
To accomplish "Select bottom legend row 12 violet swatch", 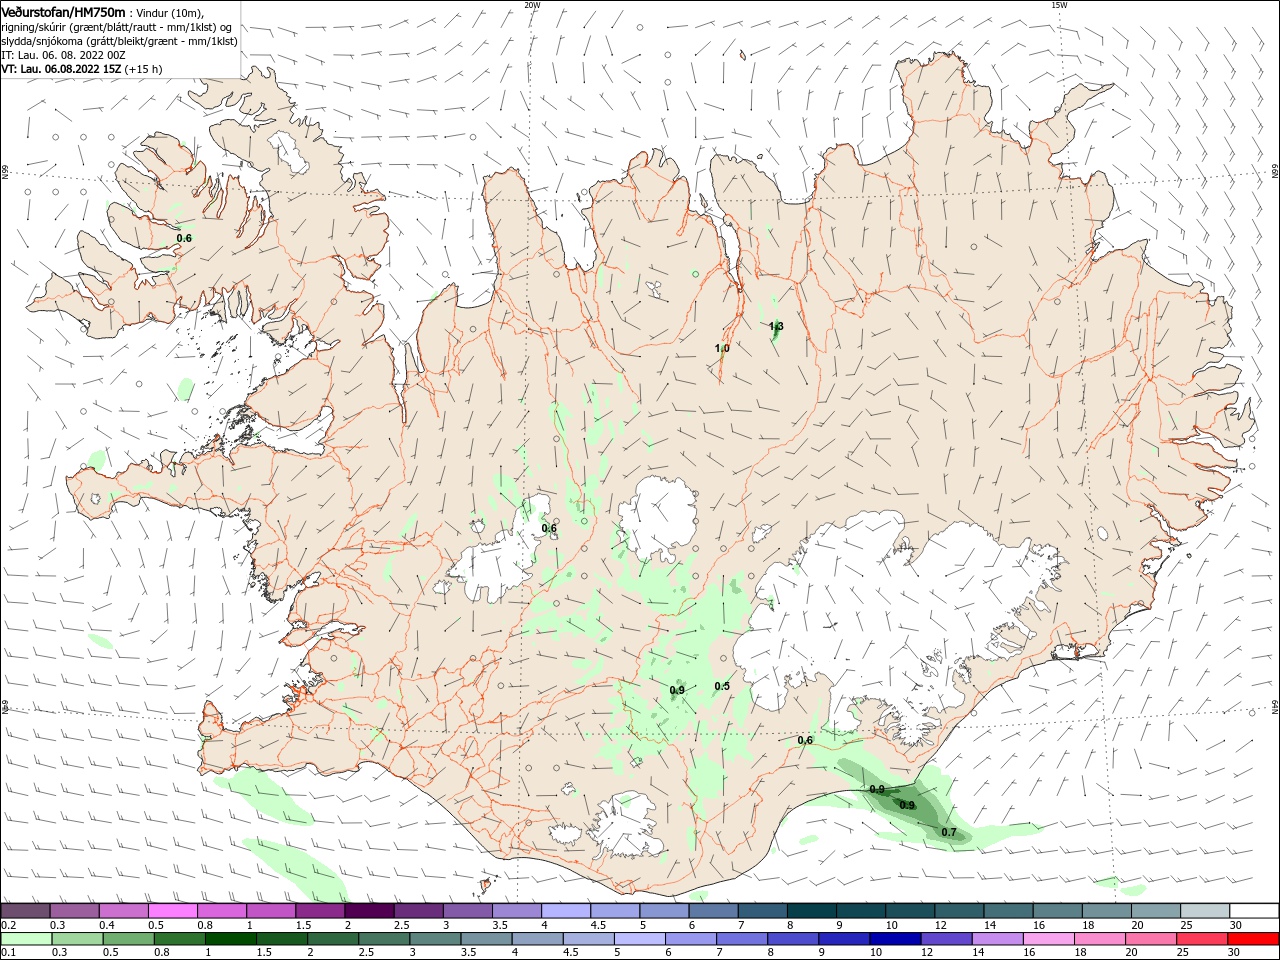I will [945, 939].
